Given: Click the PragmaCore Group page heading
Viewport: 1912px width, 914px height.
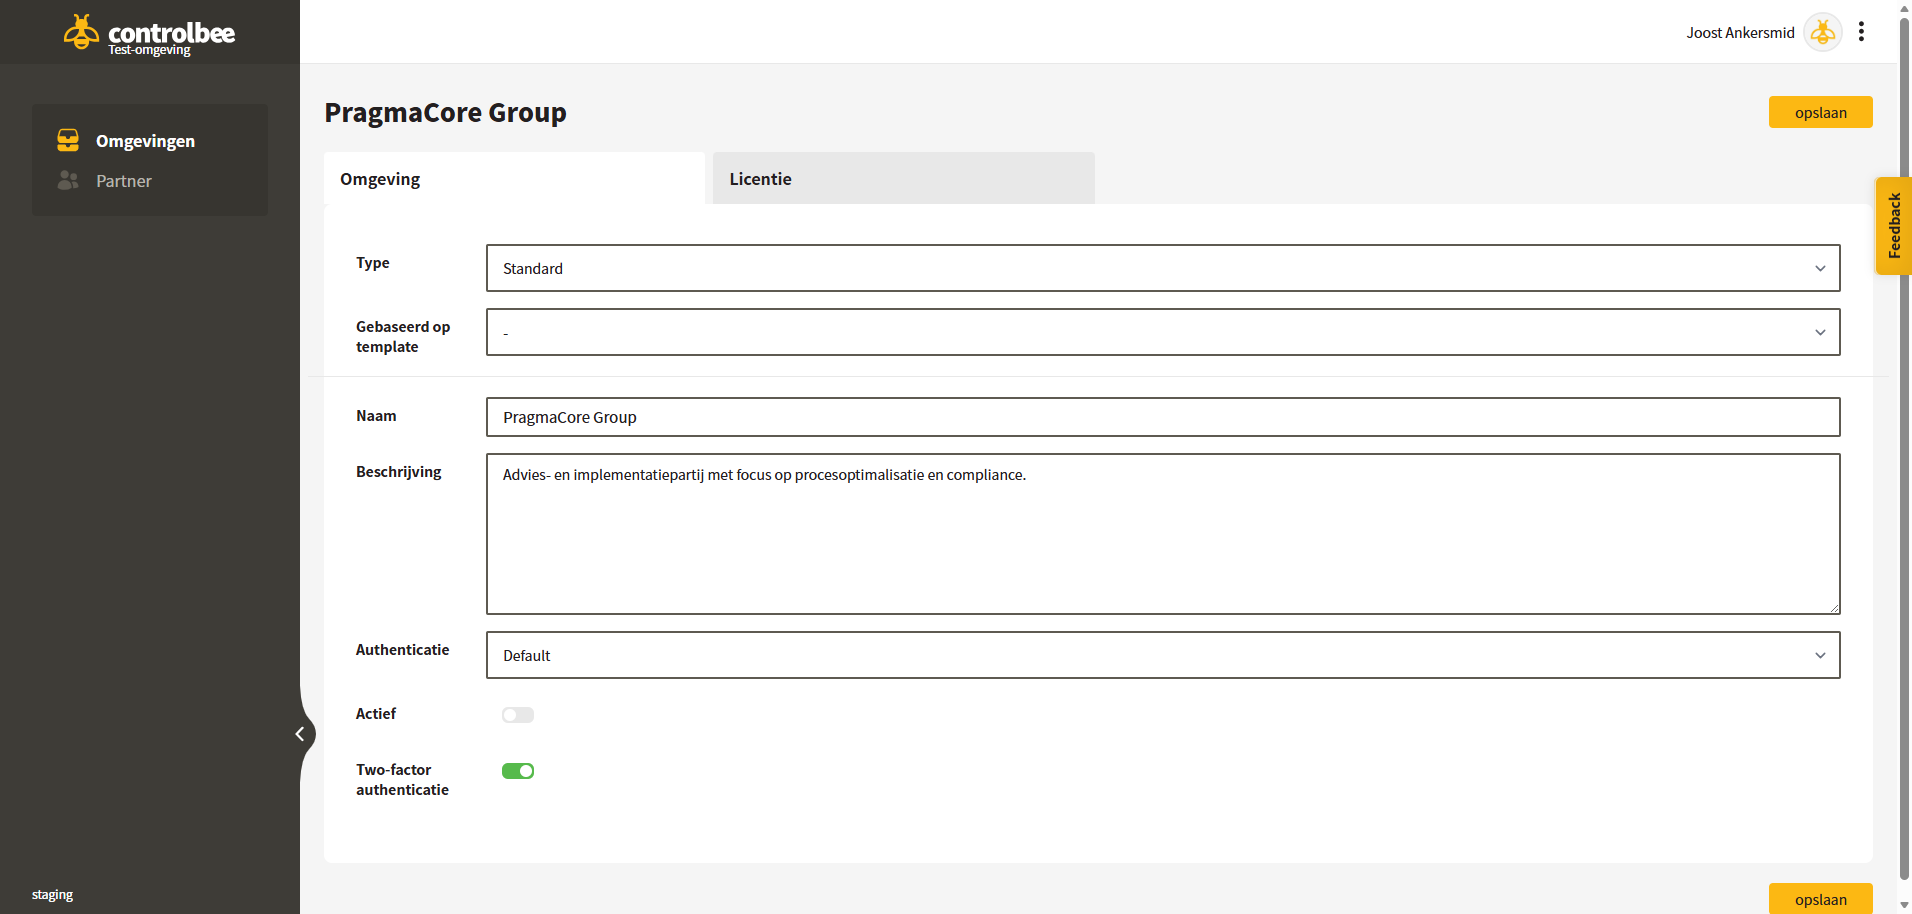Looking at the screenshot, I should point(445,112).
